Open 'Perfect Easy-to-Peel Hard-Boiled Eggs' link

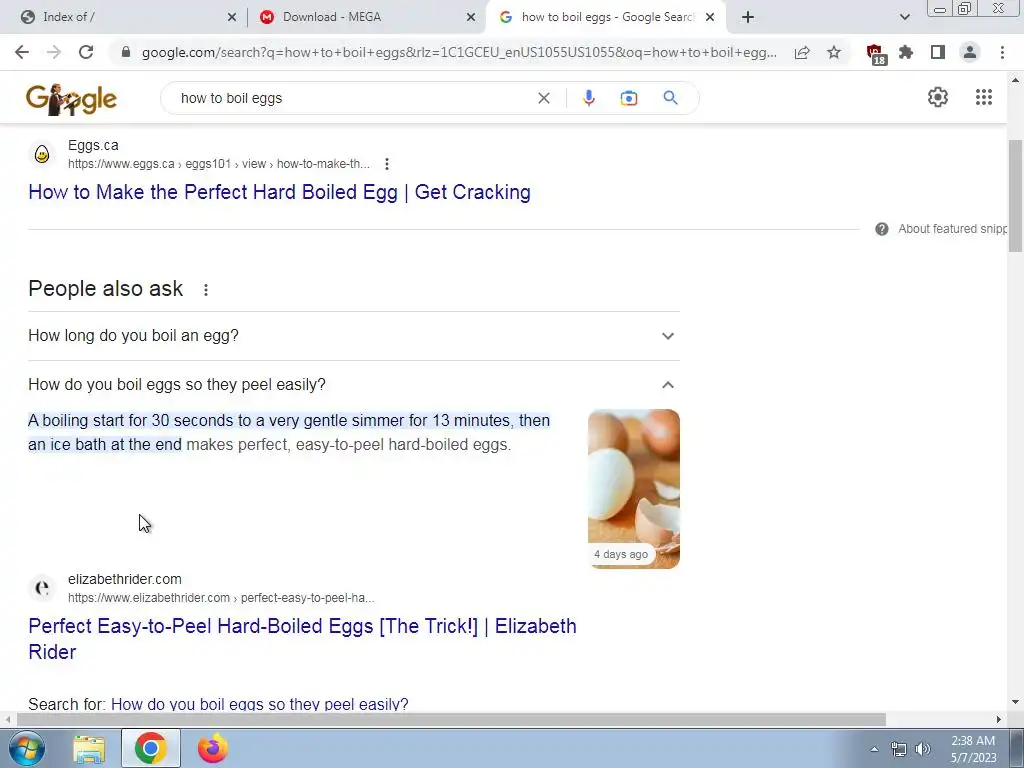(302, 639)
